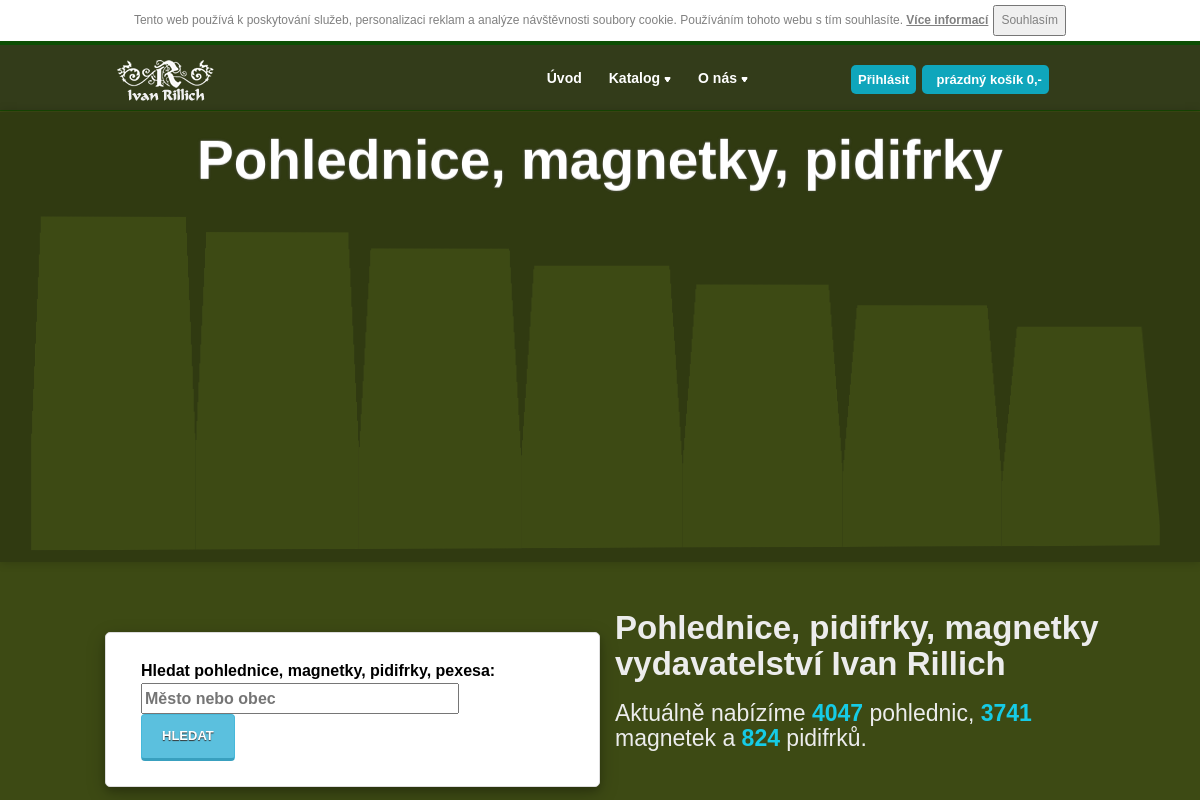Open the prázdný košík cart button
Screen dimensions: 1200x800
tap(985, 80)
